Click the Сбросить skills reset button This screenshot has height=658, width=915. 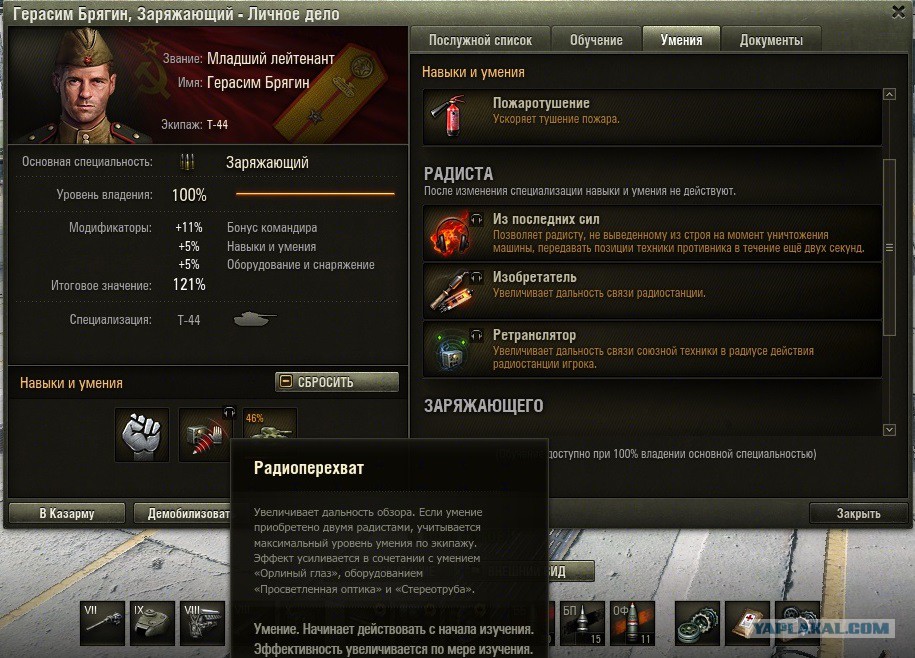(337, 382)
